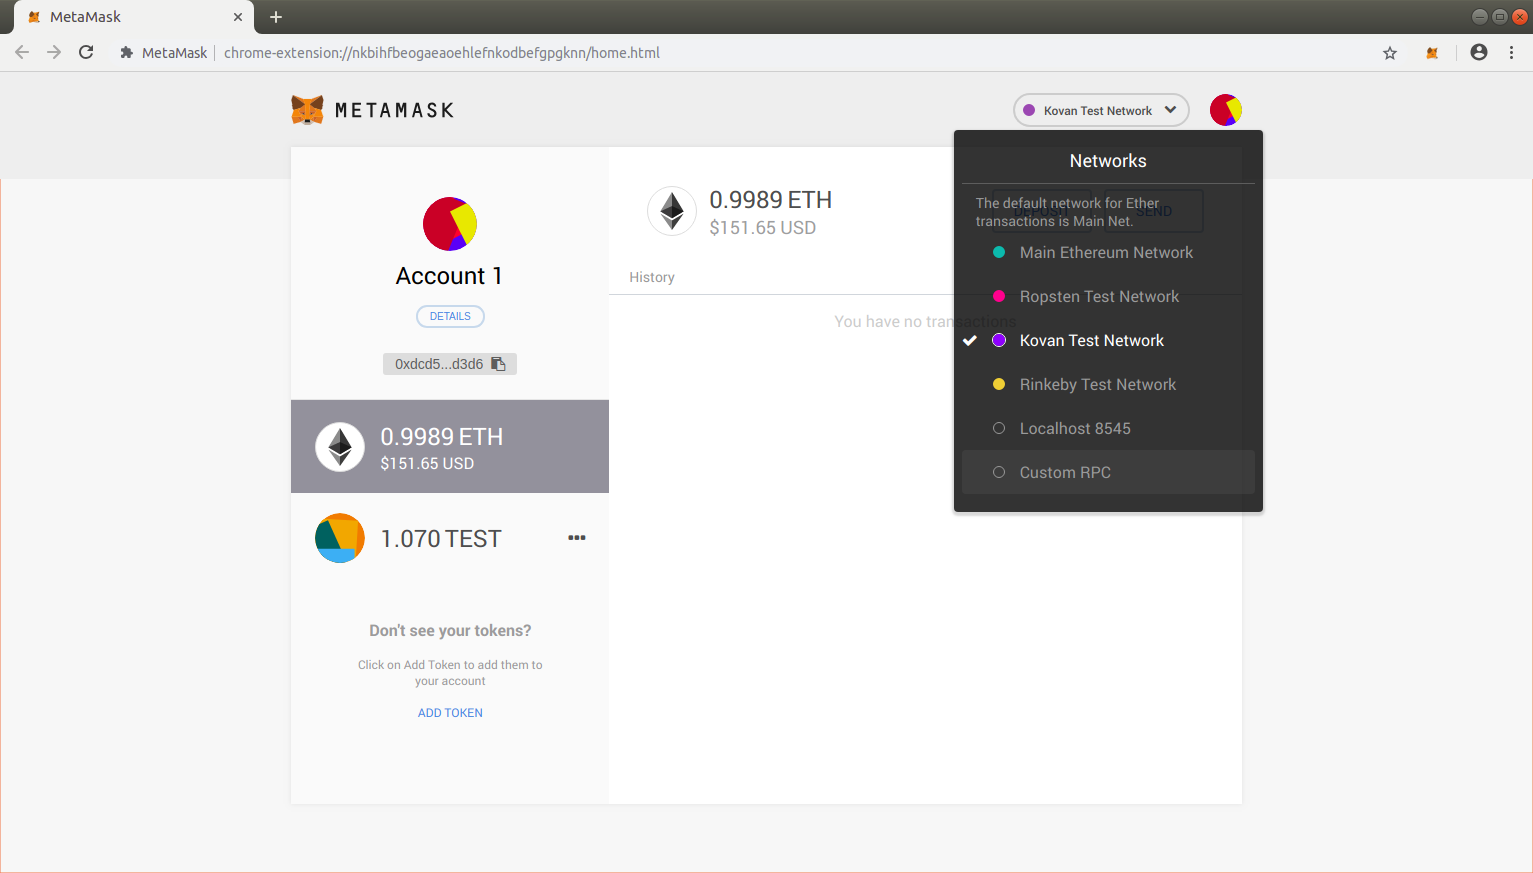Click the ADD TOKEN link
The width and height of the screenshot is (1533, 873).
(x=450, y=712)
